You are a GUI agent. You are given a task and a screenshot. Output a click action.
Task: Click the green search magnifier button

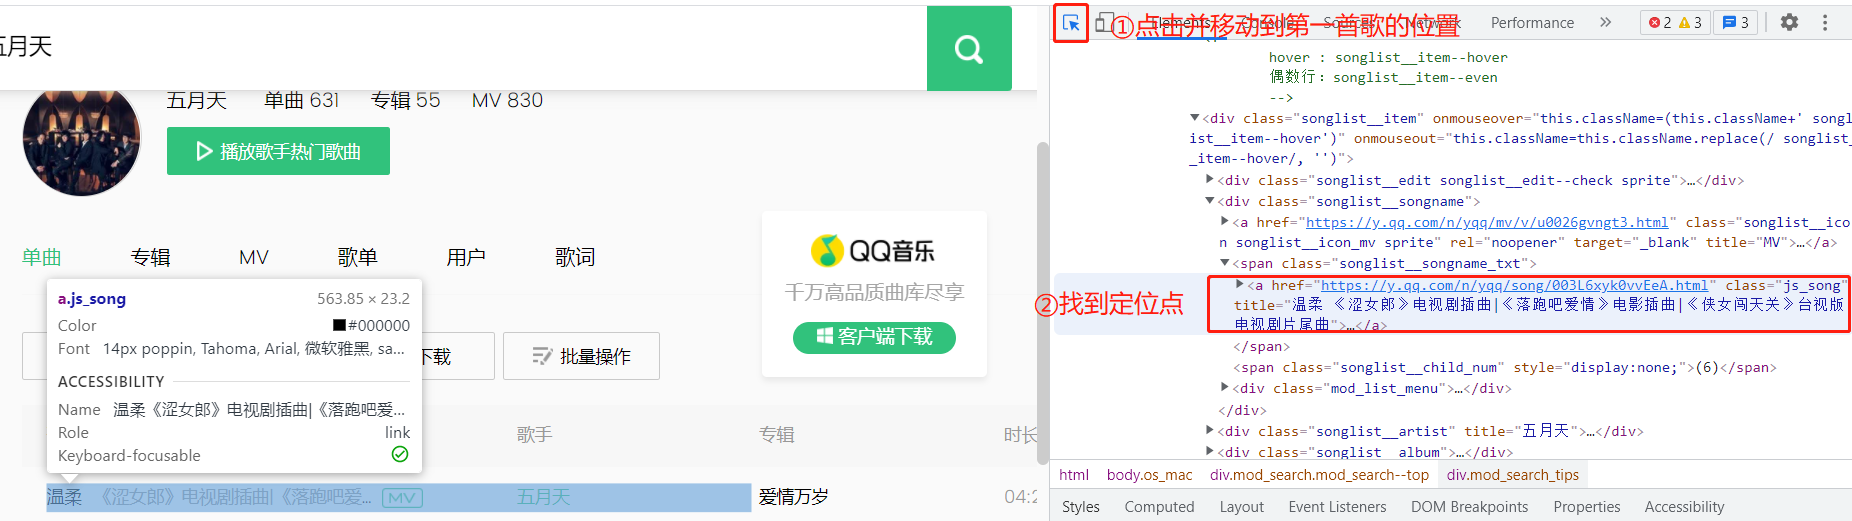tap(969, 48)
